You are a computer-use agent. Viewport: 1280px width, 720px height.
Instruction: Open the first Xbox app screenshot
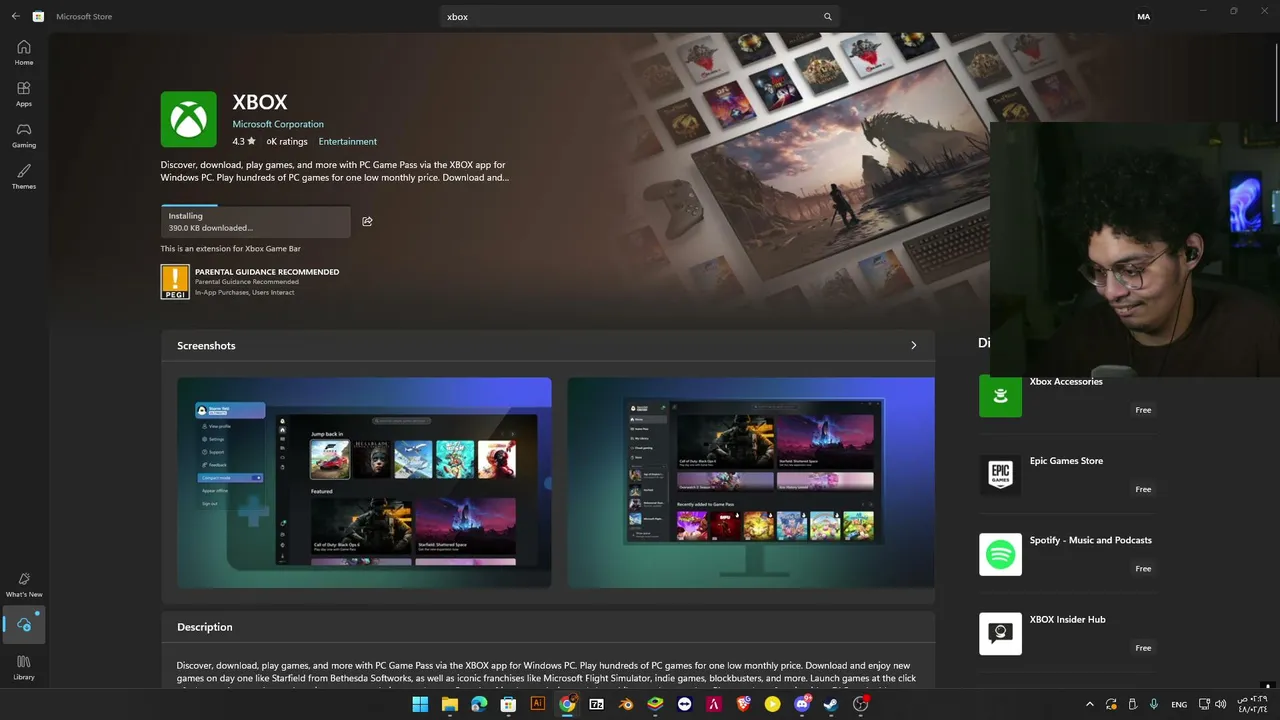click(364, 482)
